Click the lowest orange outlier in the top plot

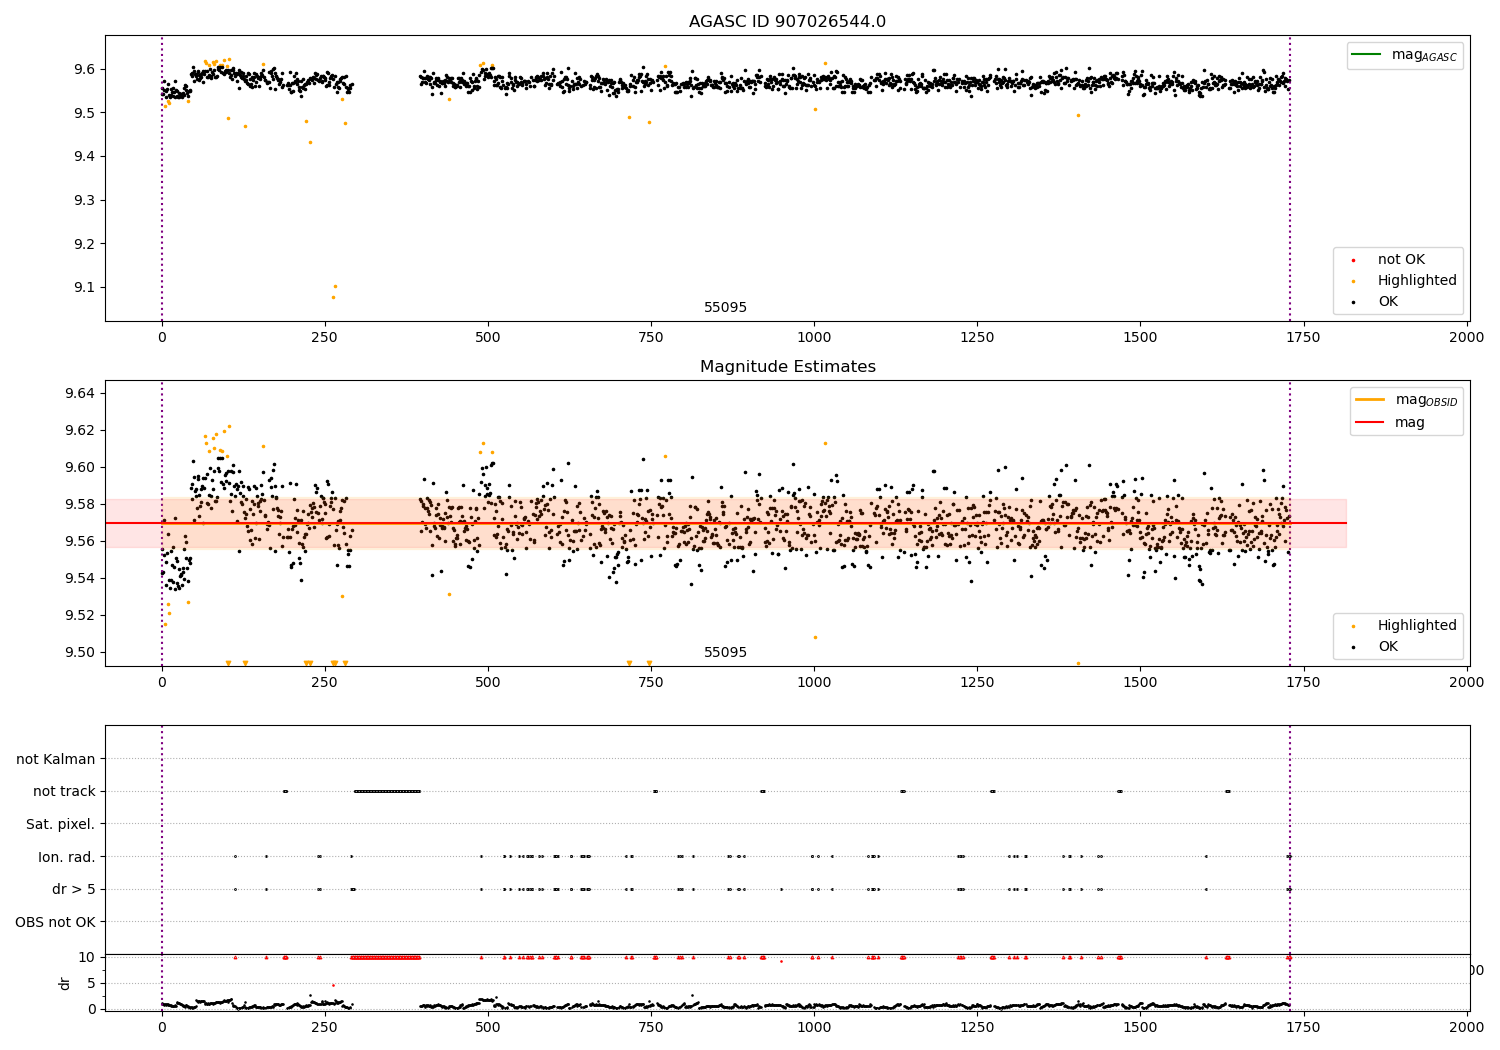pyautogui.click(x=334, y=297)
